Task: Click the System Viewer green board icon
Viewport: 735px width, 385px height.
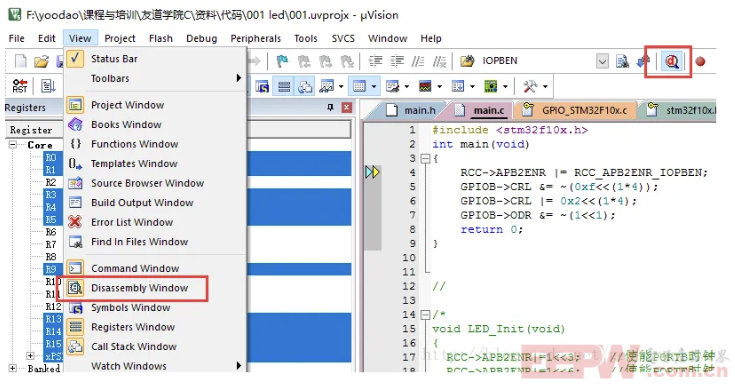Action: point(490,86)
